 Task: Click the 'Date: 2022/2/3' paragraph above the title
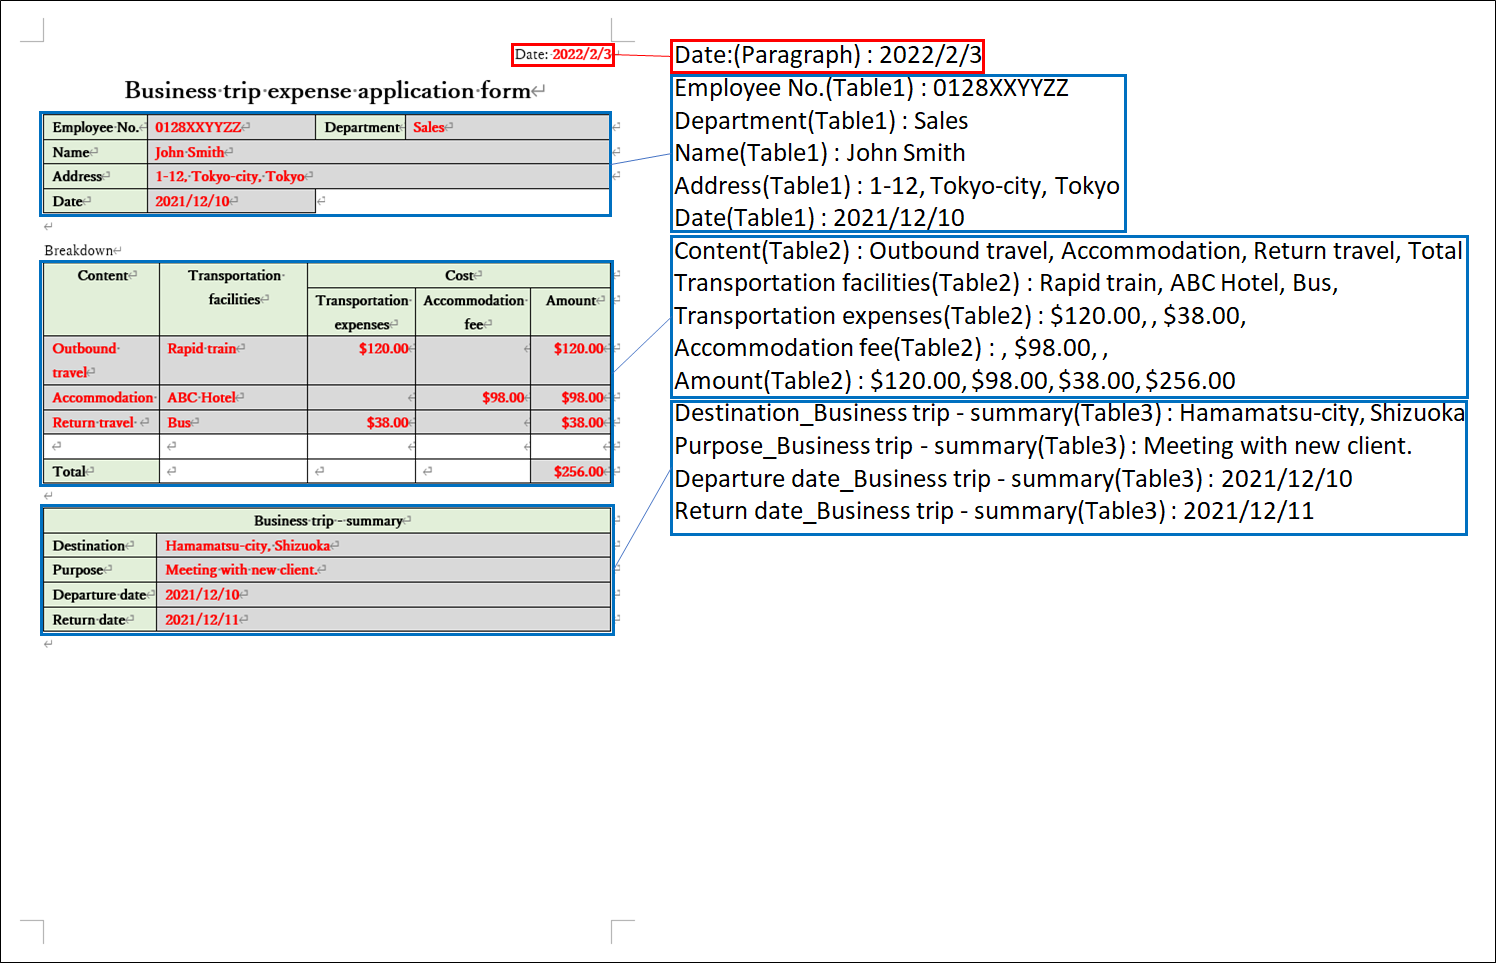point(563,54)
